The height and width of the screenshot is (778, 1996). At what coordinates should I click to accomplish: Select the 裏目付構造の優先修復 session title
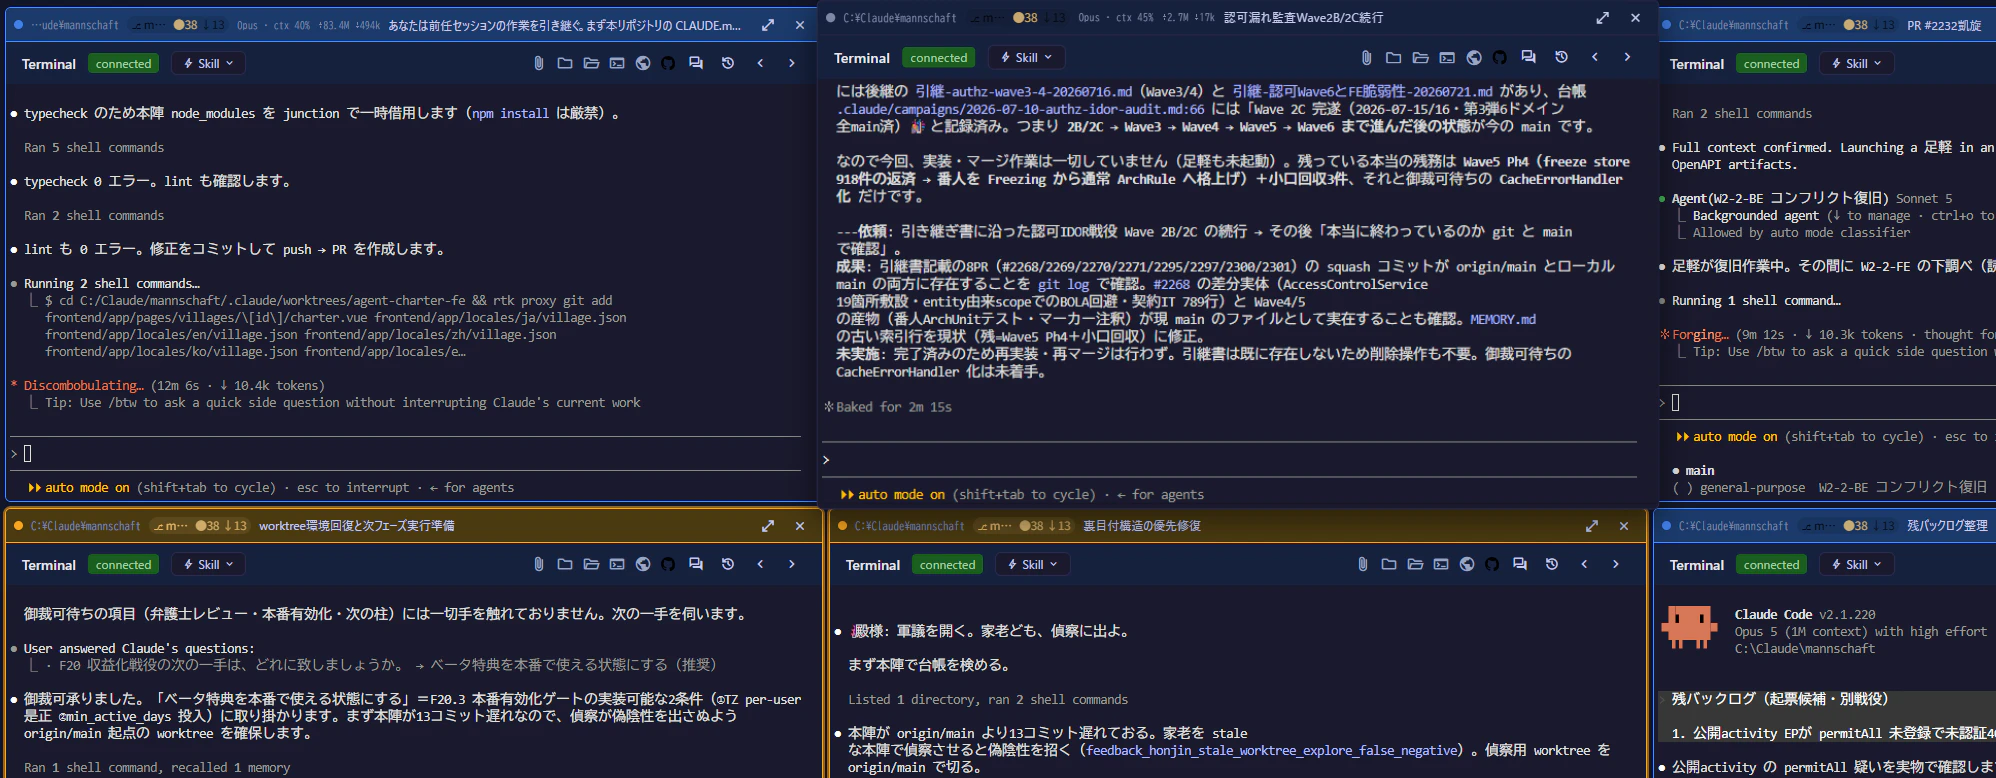click(x=1142, y=526)
